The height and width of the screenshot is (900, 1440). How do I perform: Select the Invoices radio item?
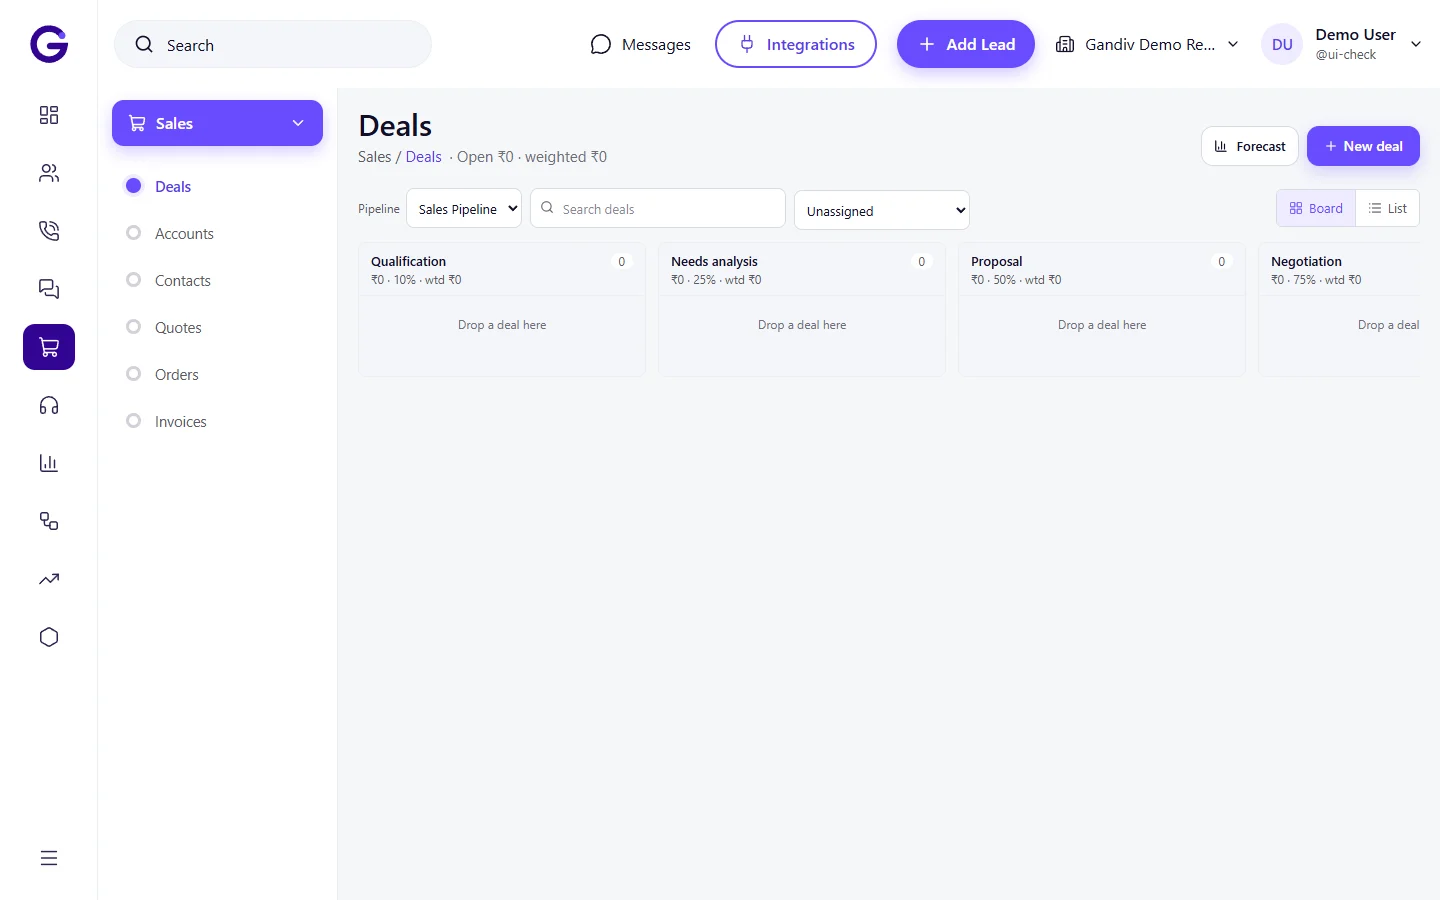(133, 421)
